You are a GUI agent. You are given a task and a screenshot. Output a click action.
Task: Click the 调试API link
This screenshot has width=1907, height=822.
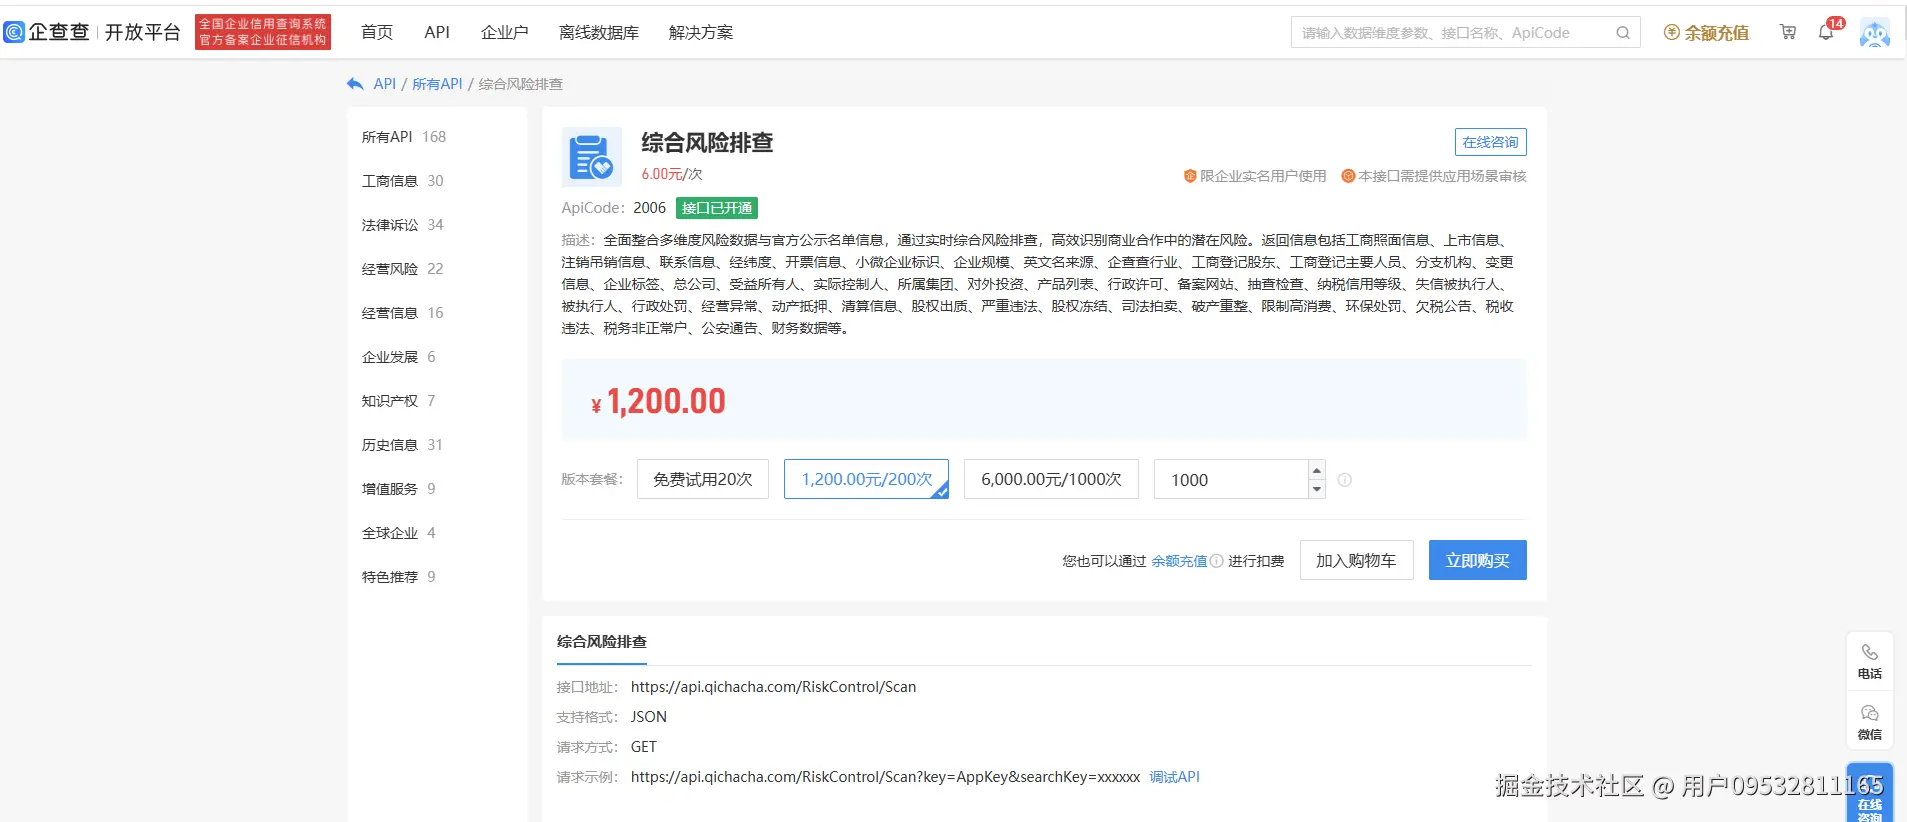coord(1175,777)
